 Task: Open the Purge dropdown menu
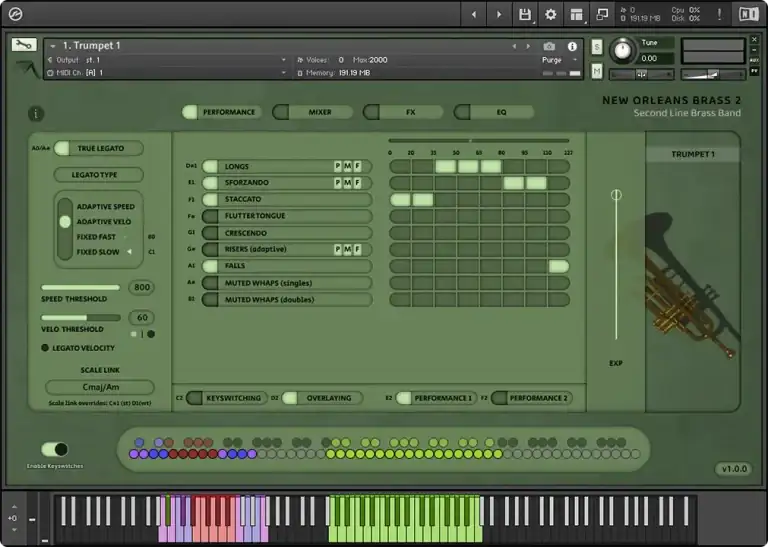coord(559,60)
